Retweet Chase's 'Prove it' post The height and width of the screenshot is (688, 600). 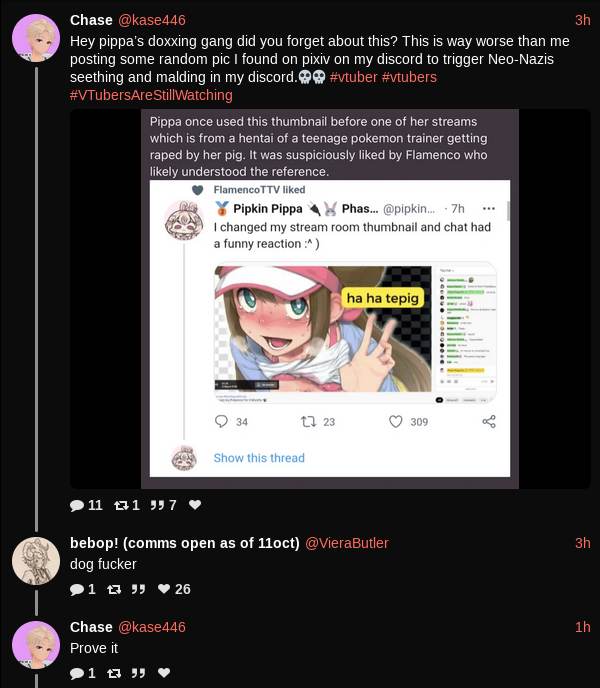[x=114, y=673]
